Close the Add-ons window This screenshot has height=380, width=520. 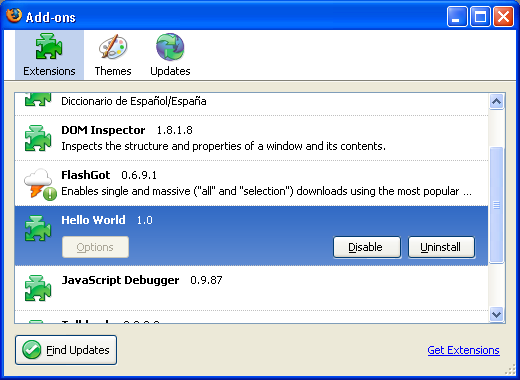point(503,16)
